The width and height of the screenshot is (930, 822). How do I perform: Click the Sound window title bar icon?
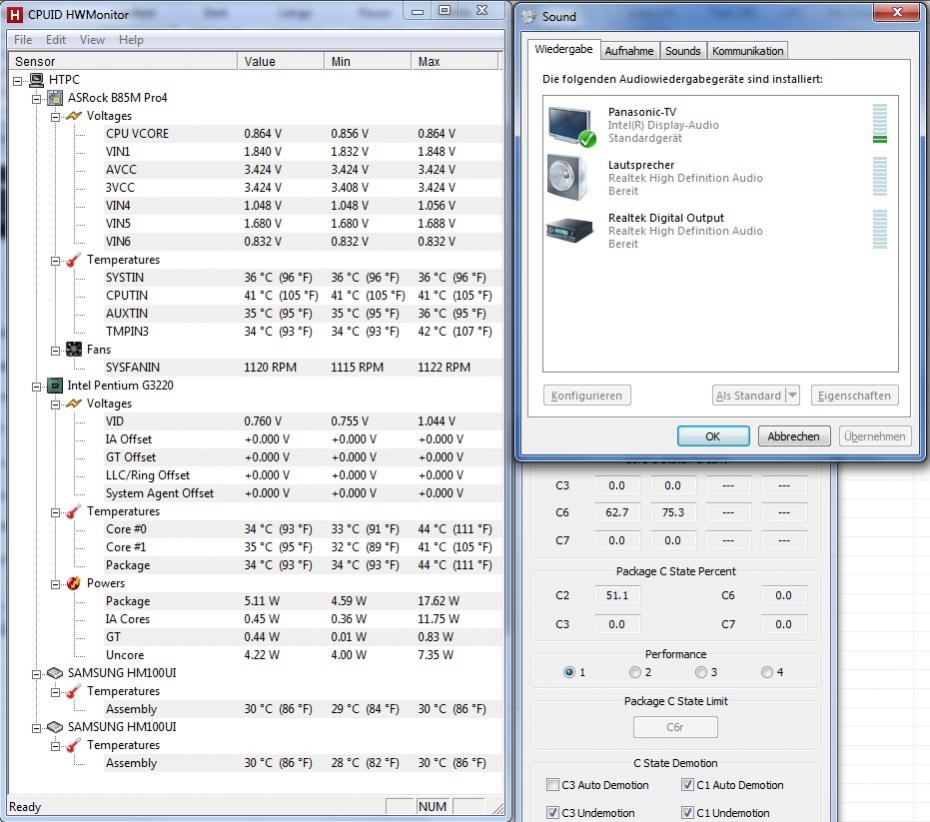[529, 16]
